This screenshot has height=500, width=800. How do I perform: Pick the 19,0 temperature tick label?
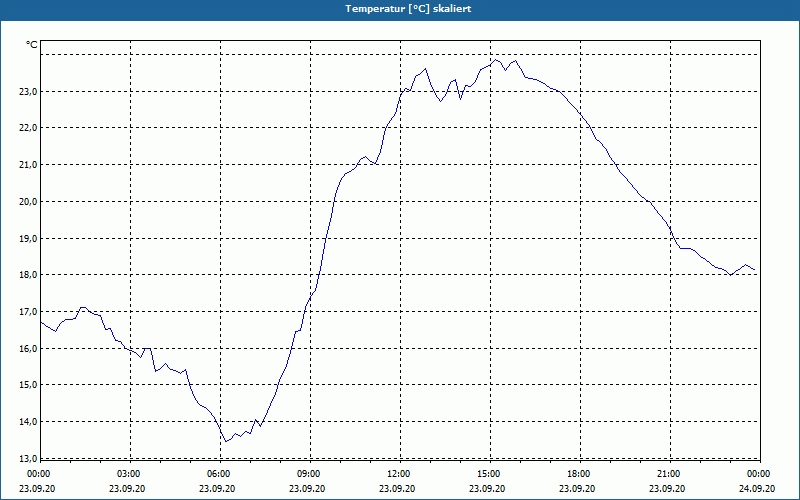[29, 238]
